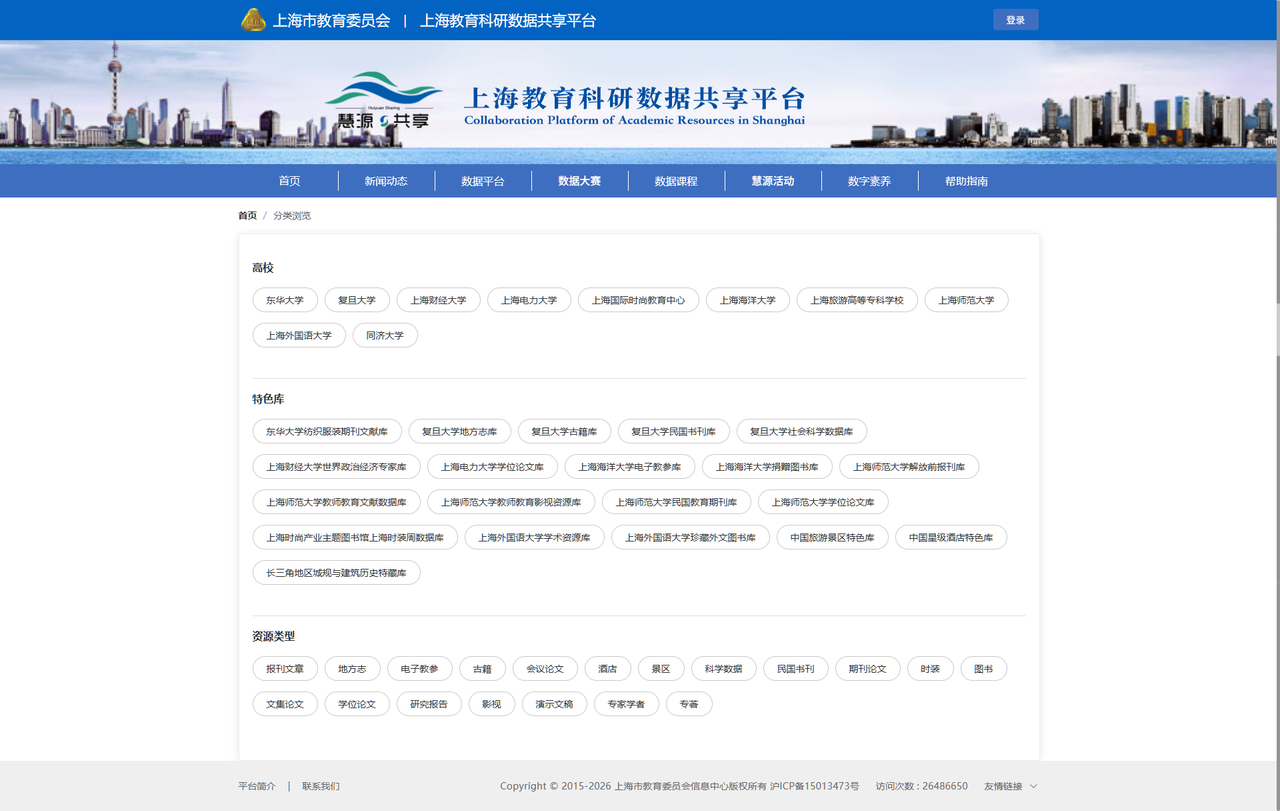Expand the 友情链接 dropdown in footer
The height and width of the screenshot is (811, 1280).
click(x=1010, y=786)
